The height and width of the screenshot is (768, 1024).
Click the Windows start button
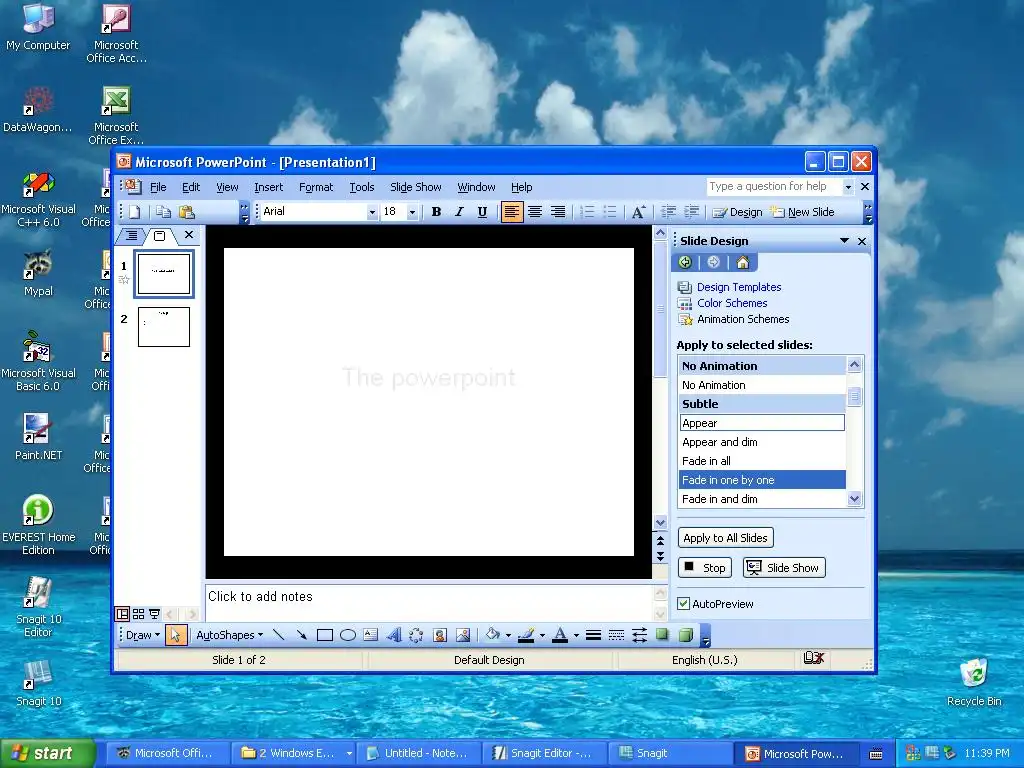point(48,754)
